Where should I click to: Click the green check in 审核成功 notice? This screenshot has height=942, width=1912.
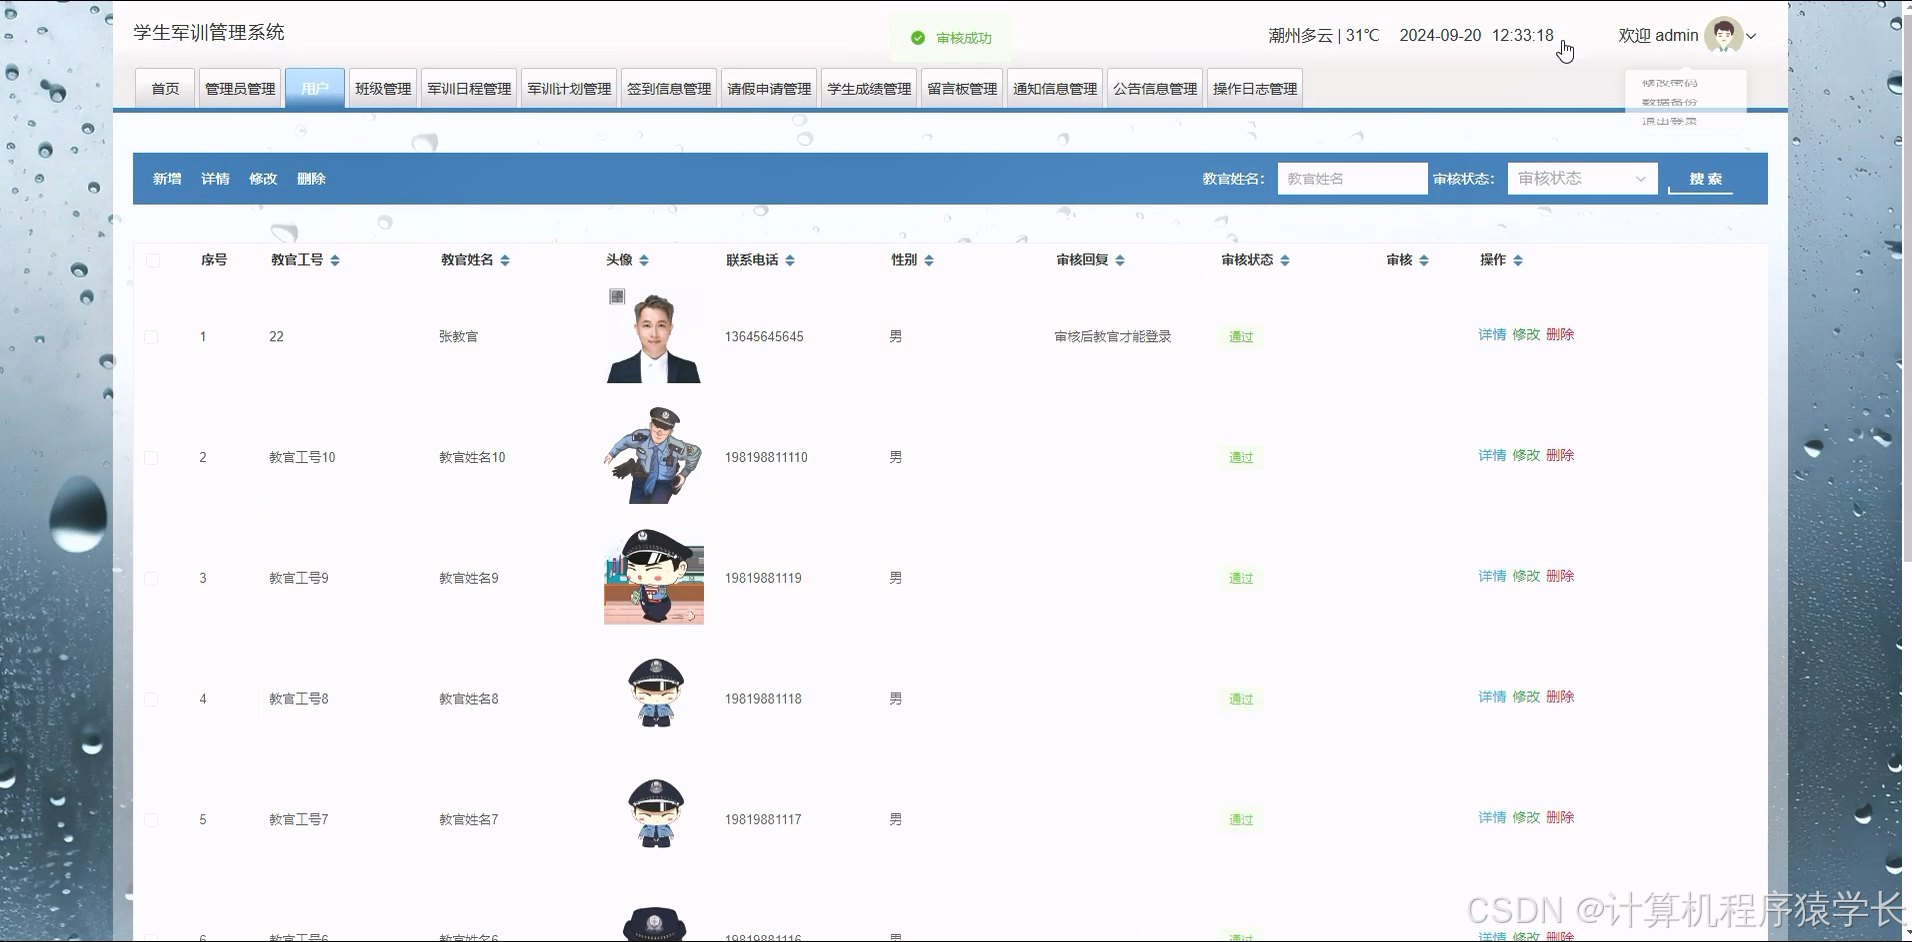tap(918, 37)
